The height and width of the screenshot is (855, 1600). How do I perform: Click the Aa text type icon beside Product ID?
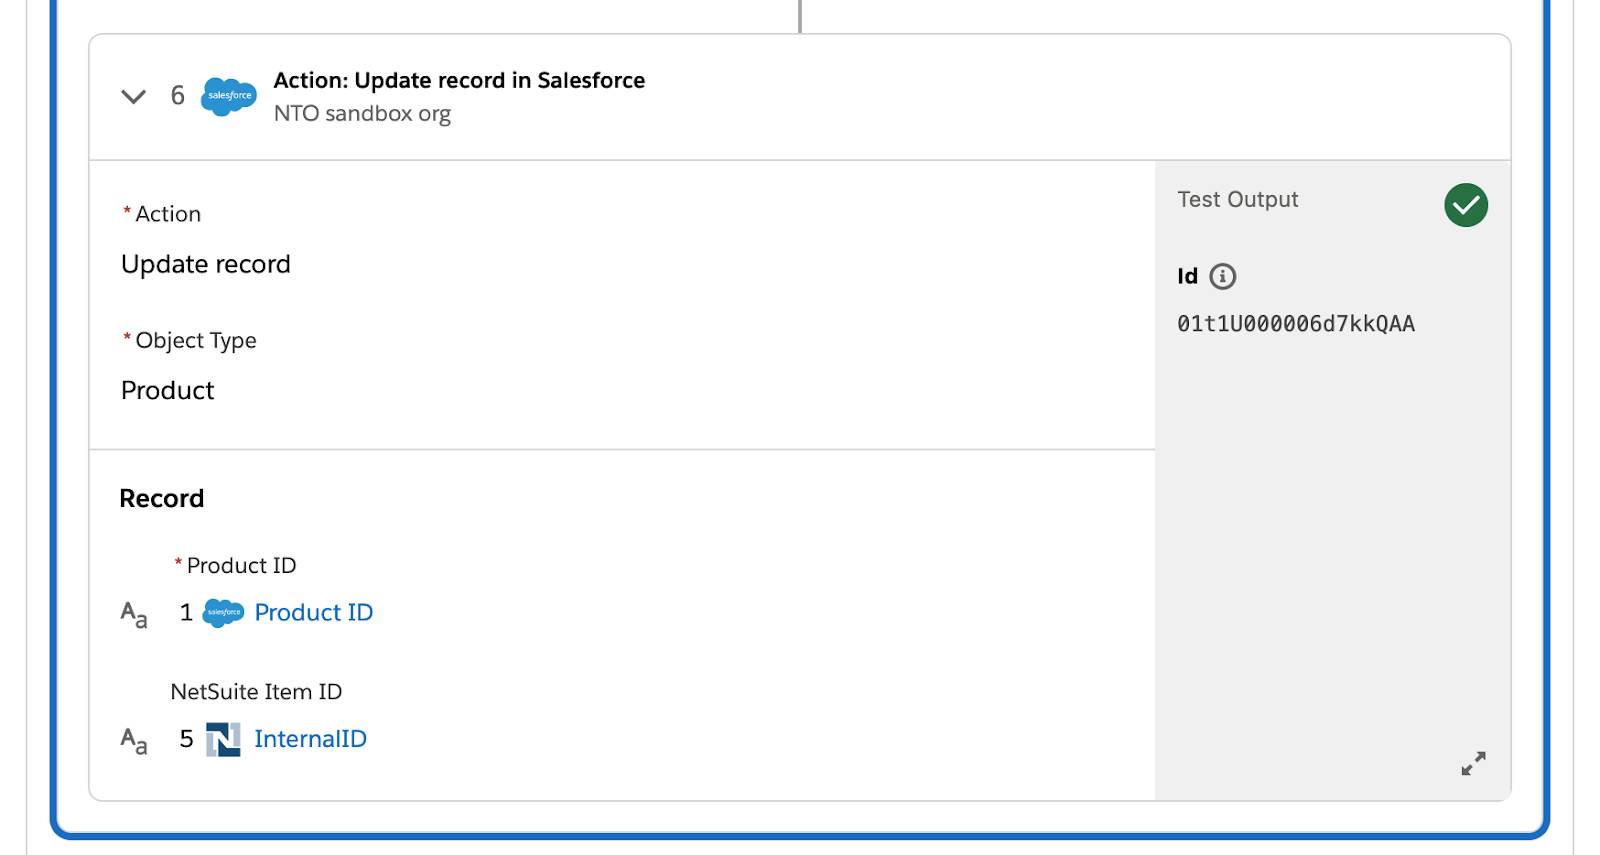(x=134, y=614)
